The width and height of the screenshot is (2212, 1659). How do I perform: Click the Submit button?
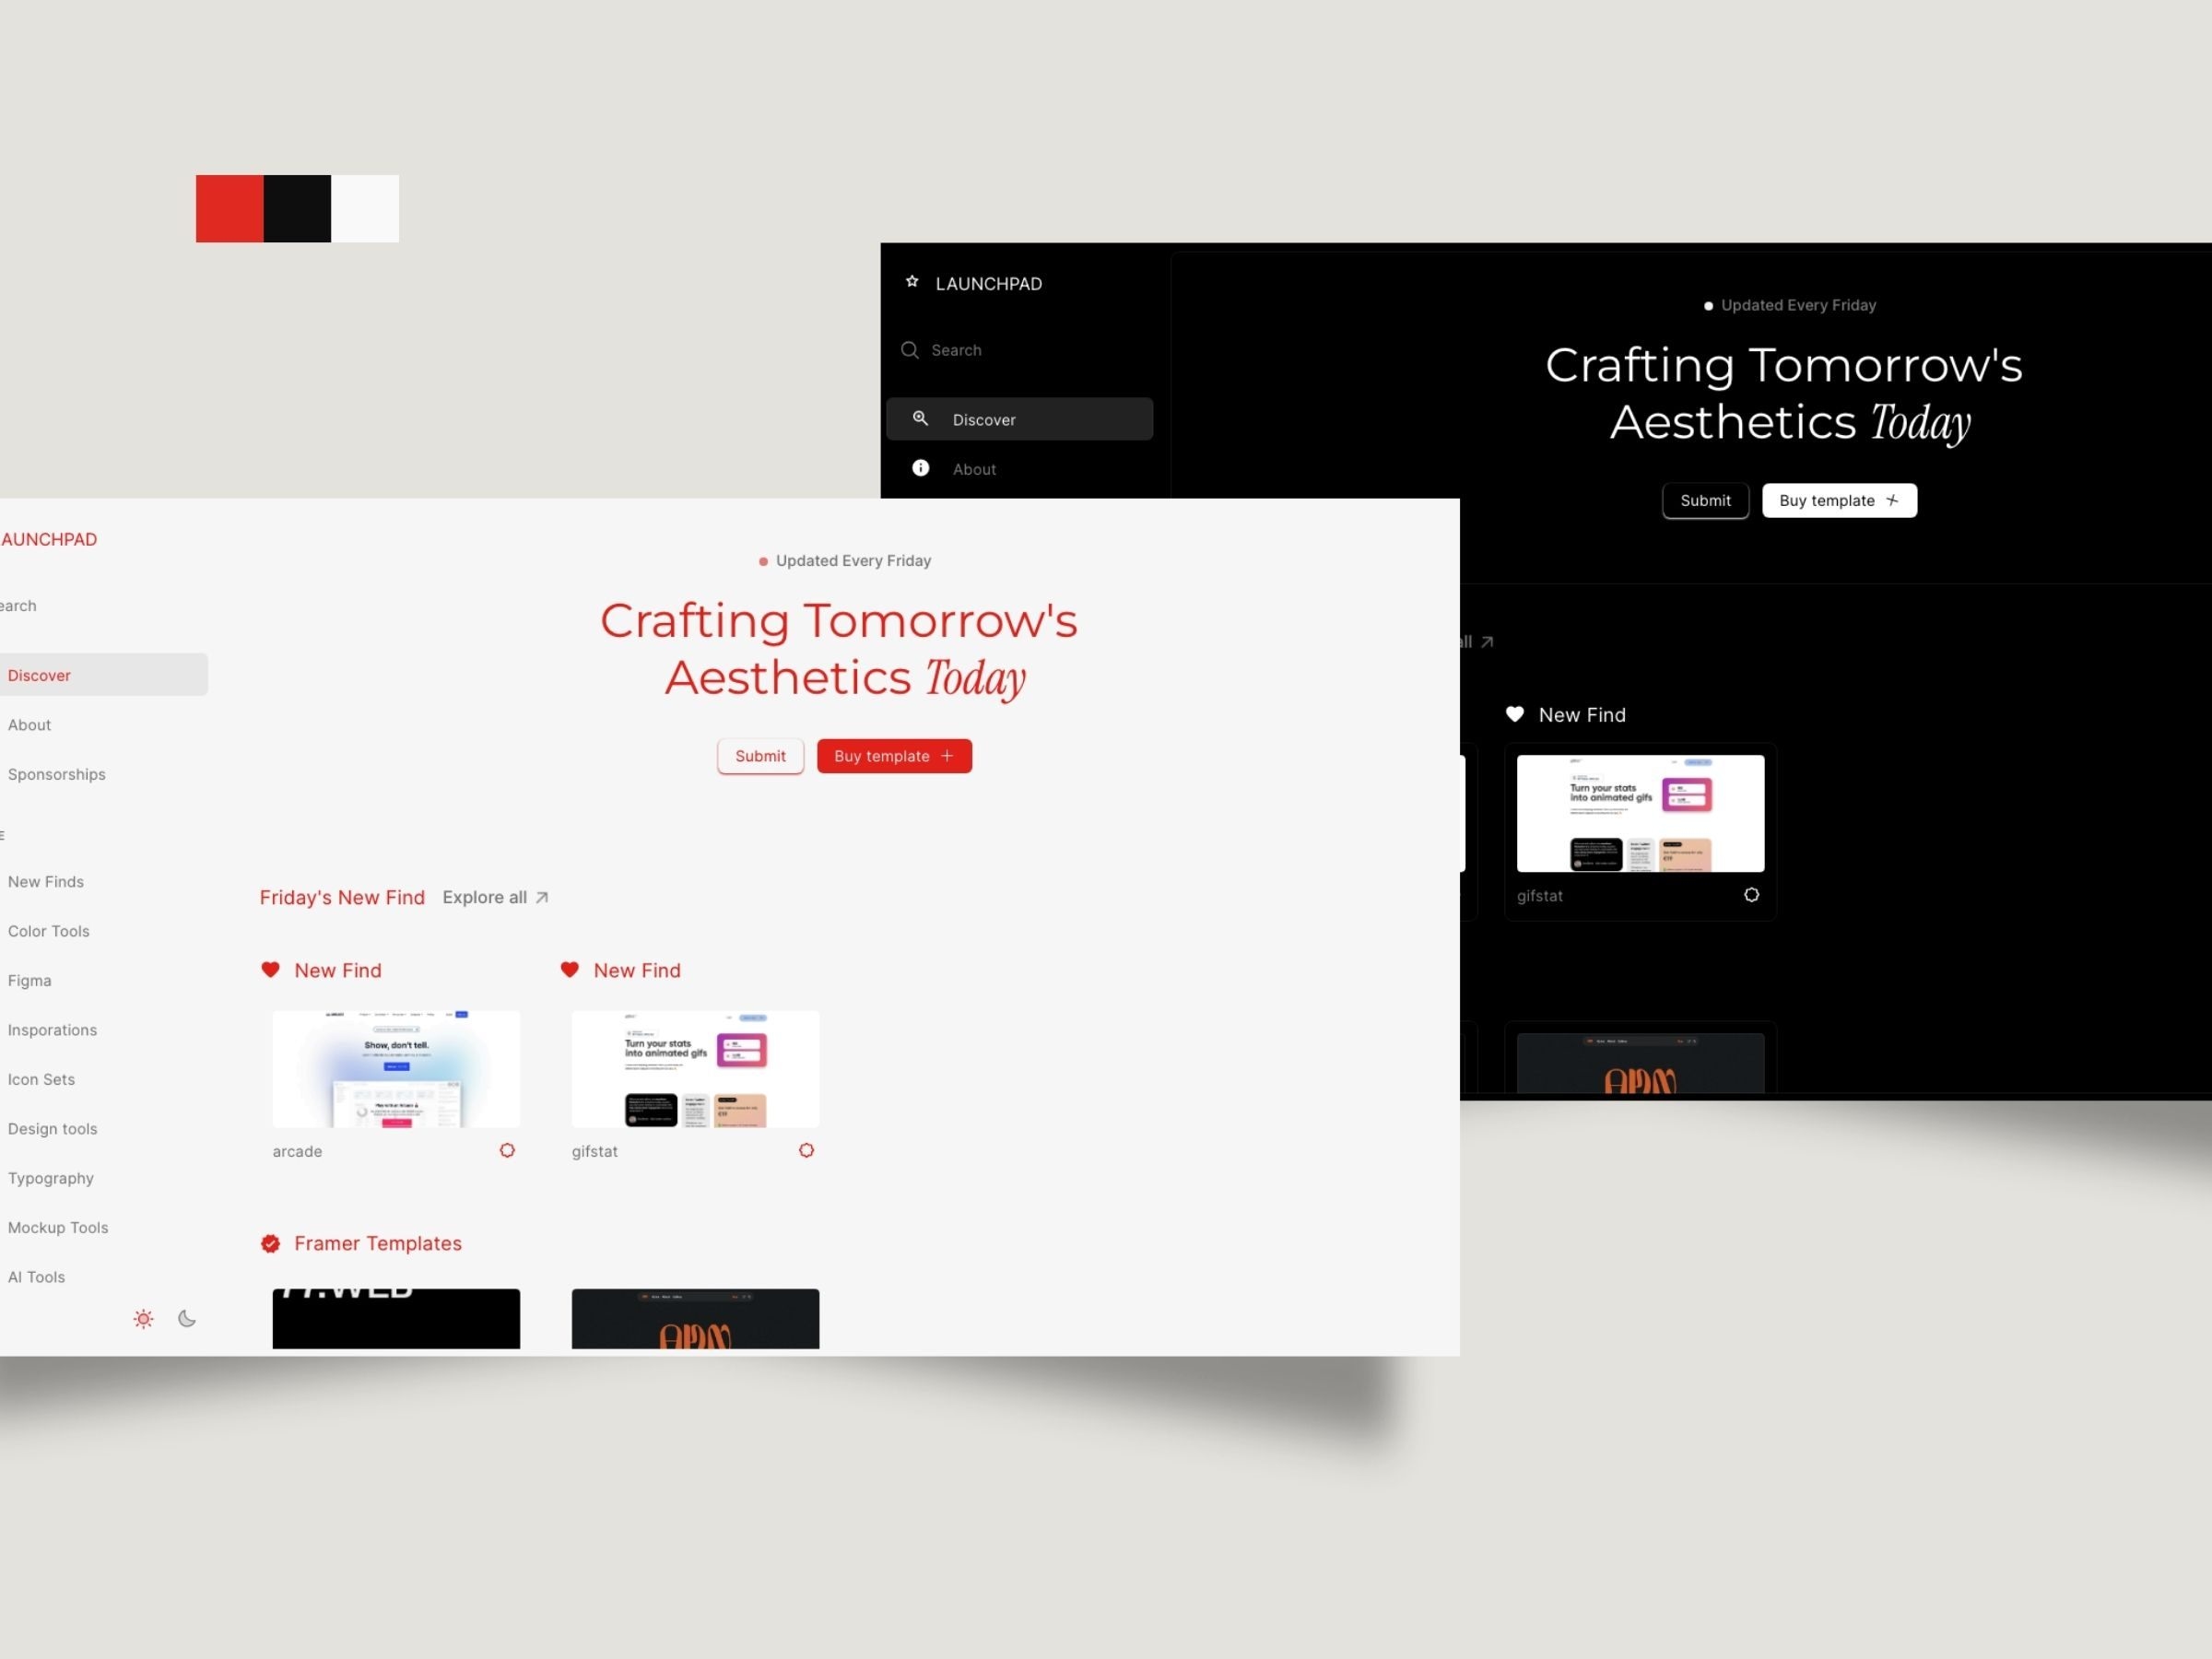[759, 757]
